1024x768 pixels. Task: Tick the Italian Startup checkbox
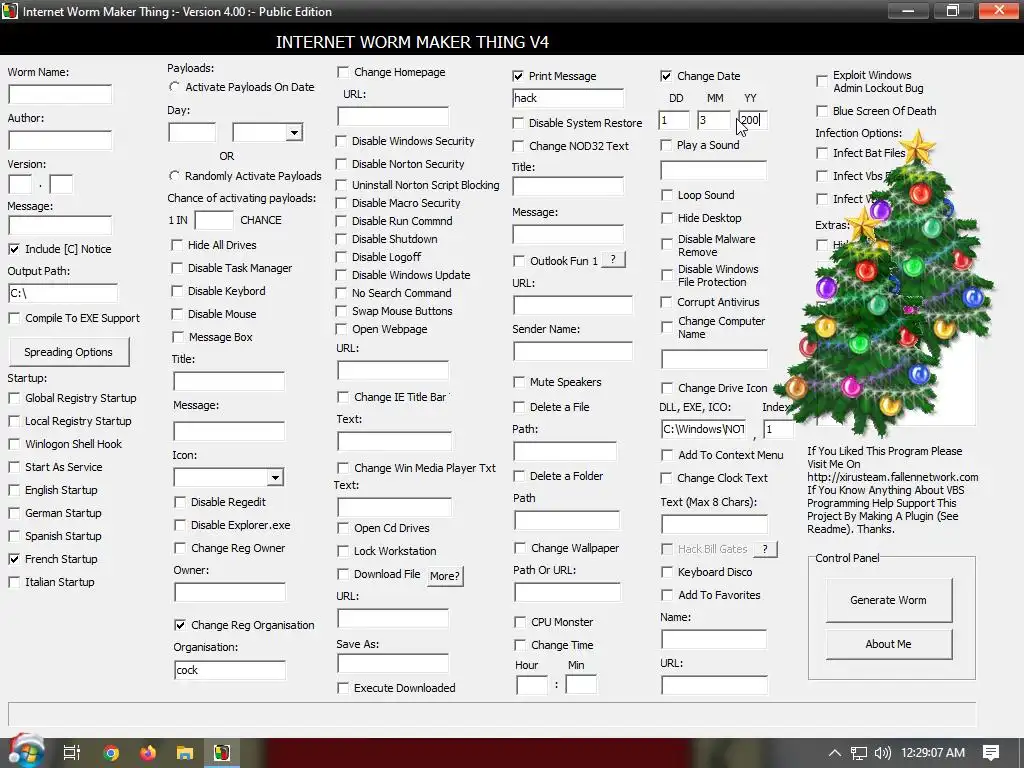tap(14, 582)
